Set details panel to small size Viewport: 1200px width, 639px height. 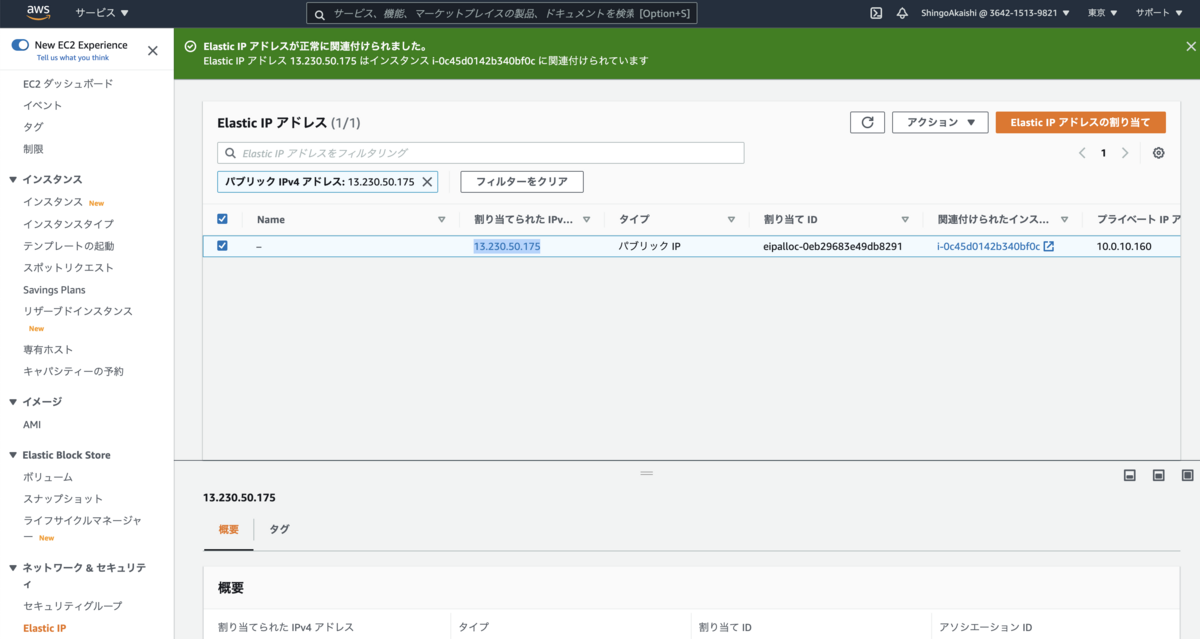click(x=1129, y=475)
